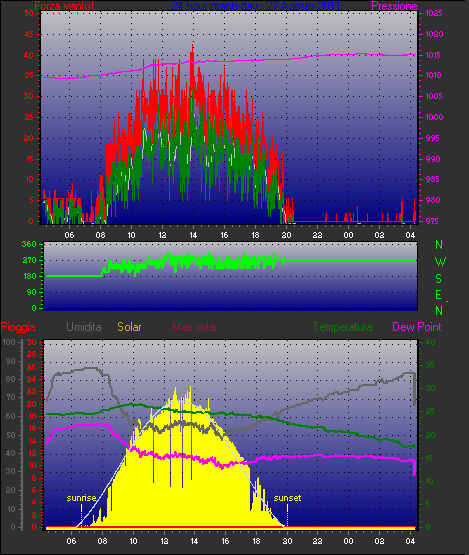Viewport: 469px width, 555px height.
Task: Click the 14 hour tick on wind chart
Action: point(193,235)
